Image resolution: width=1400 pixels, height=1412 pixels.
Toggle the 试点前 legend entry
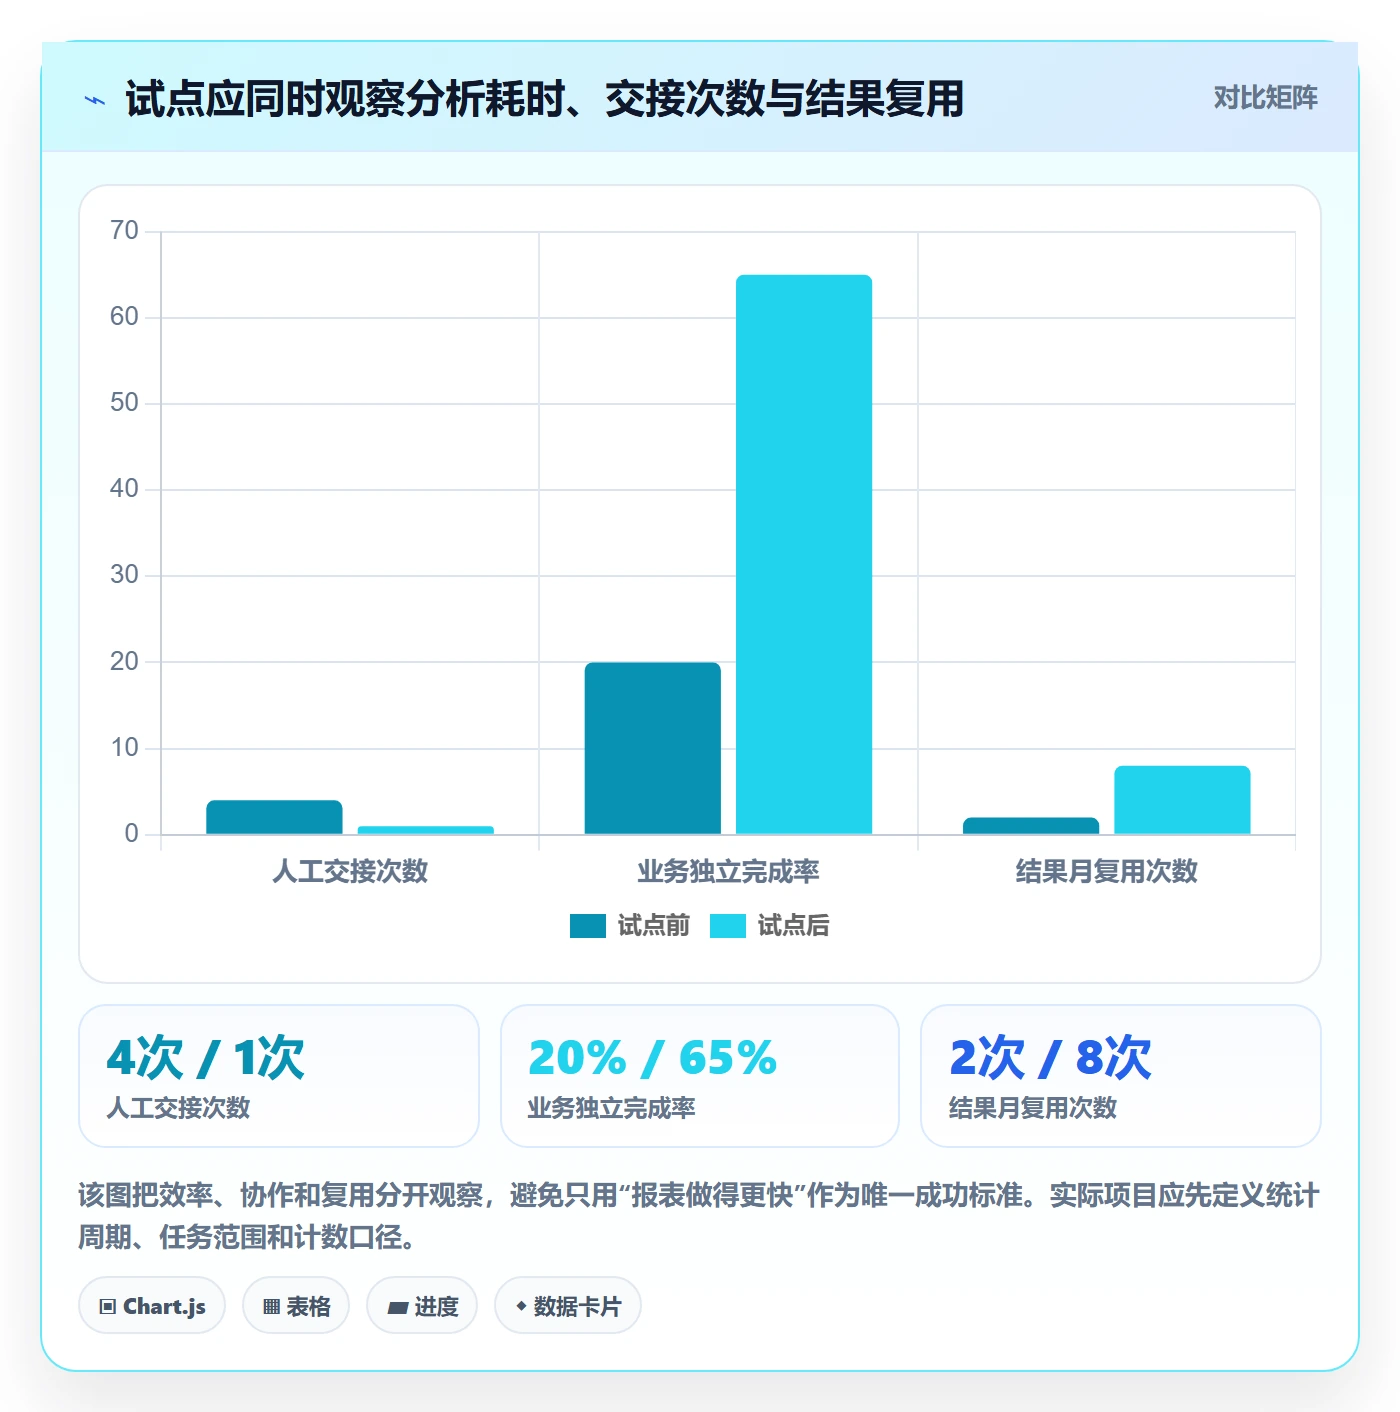coord(630,926)
